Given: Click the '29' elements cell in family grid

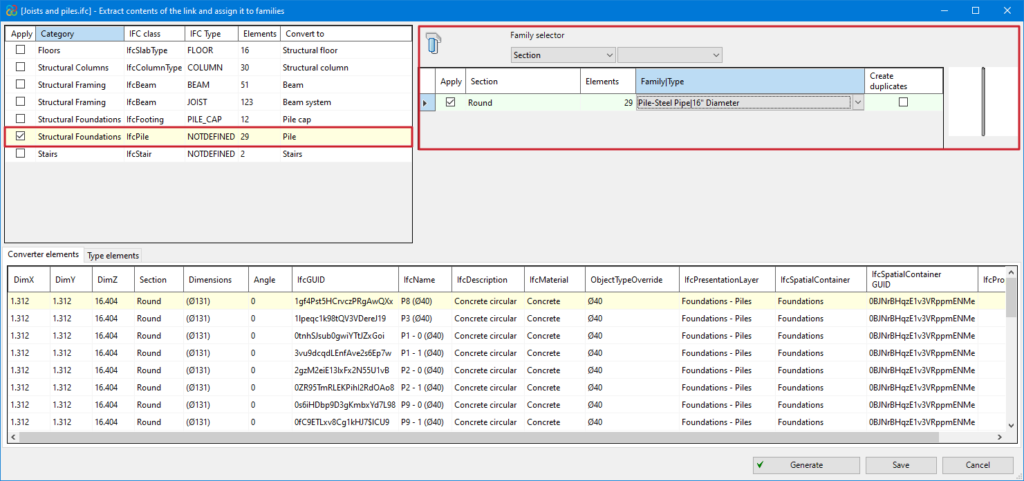Looking at the screenshot, I should (x=607, y=102).
